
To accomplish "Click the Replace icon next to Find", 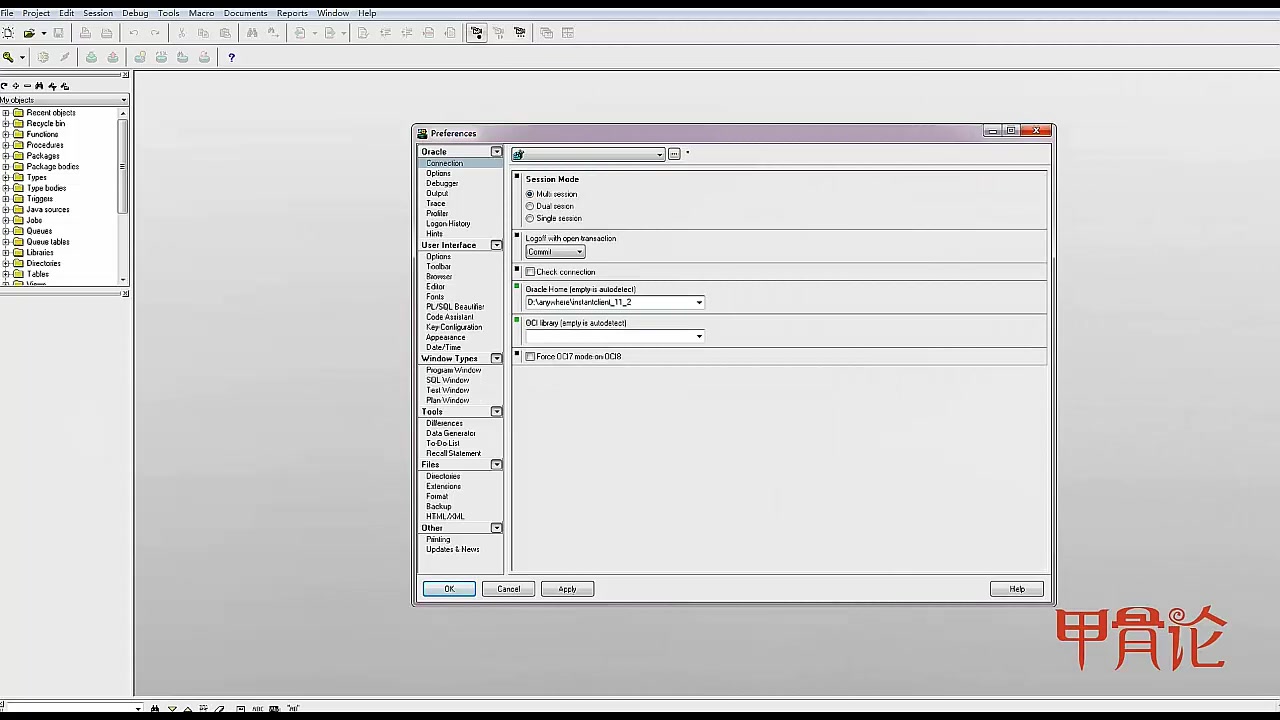I will pos(273,33).
